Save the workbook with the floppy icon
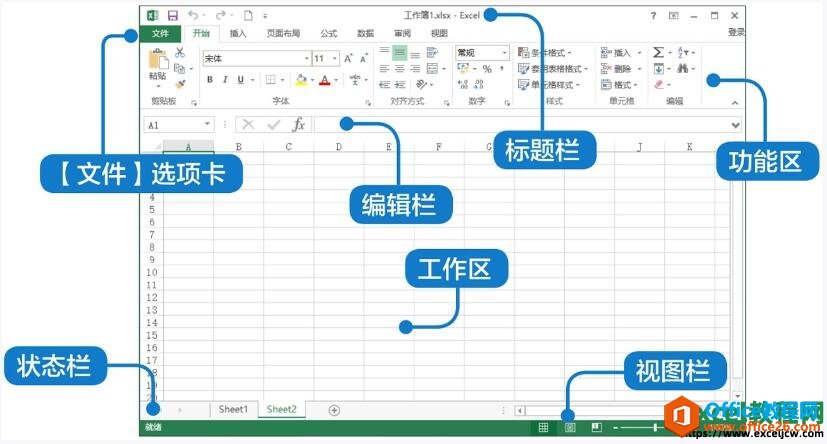The height and width of the screenshot is (444, 827). [x=173, y=15]
